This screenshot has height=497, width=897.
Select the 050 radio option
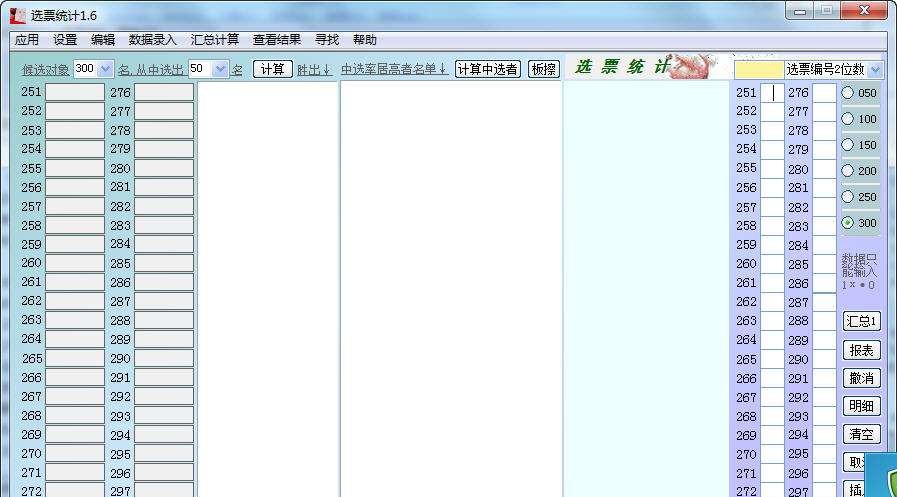(848, 93)
